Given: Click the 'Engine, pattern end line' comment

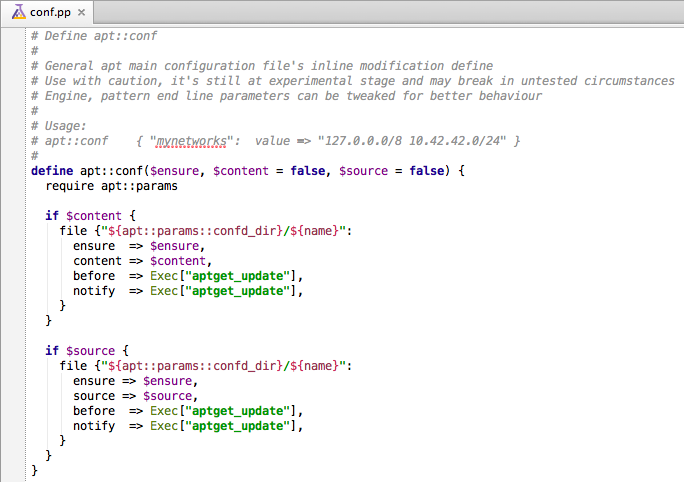Looking at the screenshot, I should click(x=286, y=96).
